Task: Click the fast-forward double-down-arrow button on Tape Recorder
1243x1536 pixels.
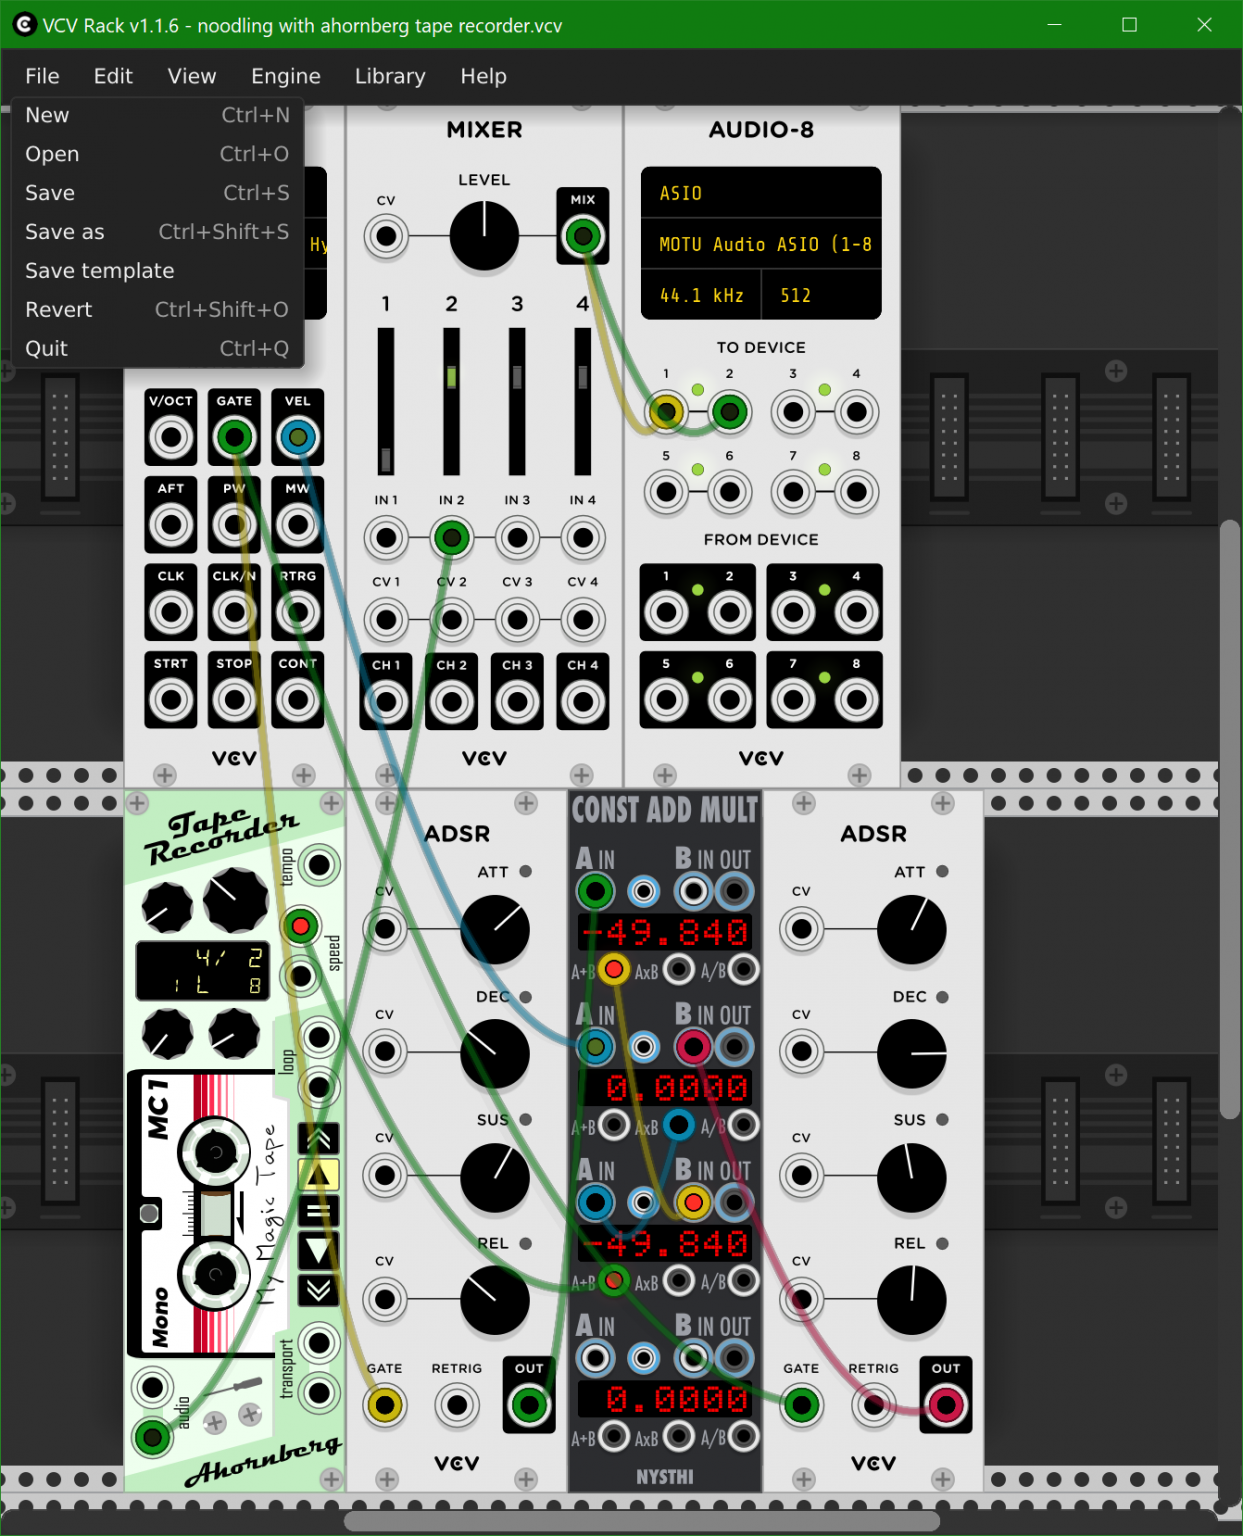Action: (319, 1290)
